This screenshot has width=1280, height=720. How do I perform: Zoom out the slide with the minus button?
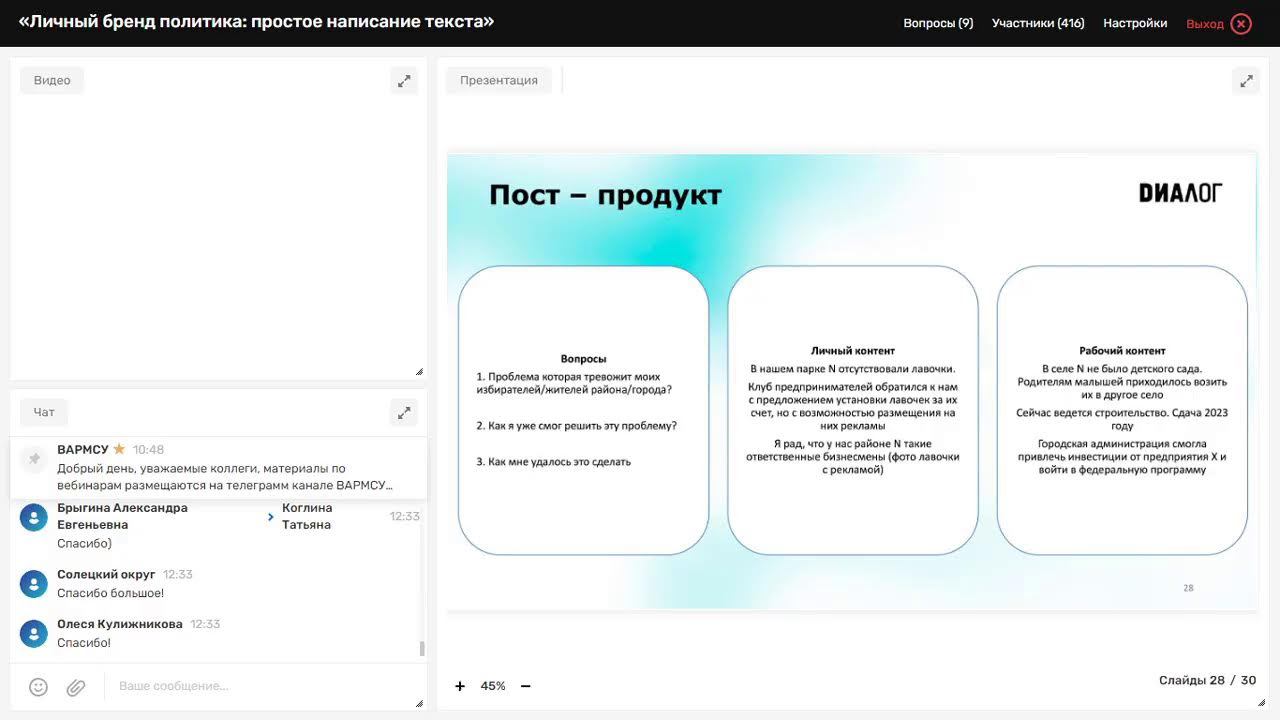click(525, 686)
